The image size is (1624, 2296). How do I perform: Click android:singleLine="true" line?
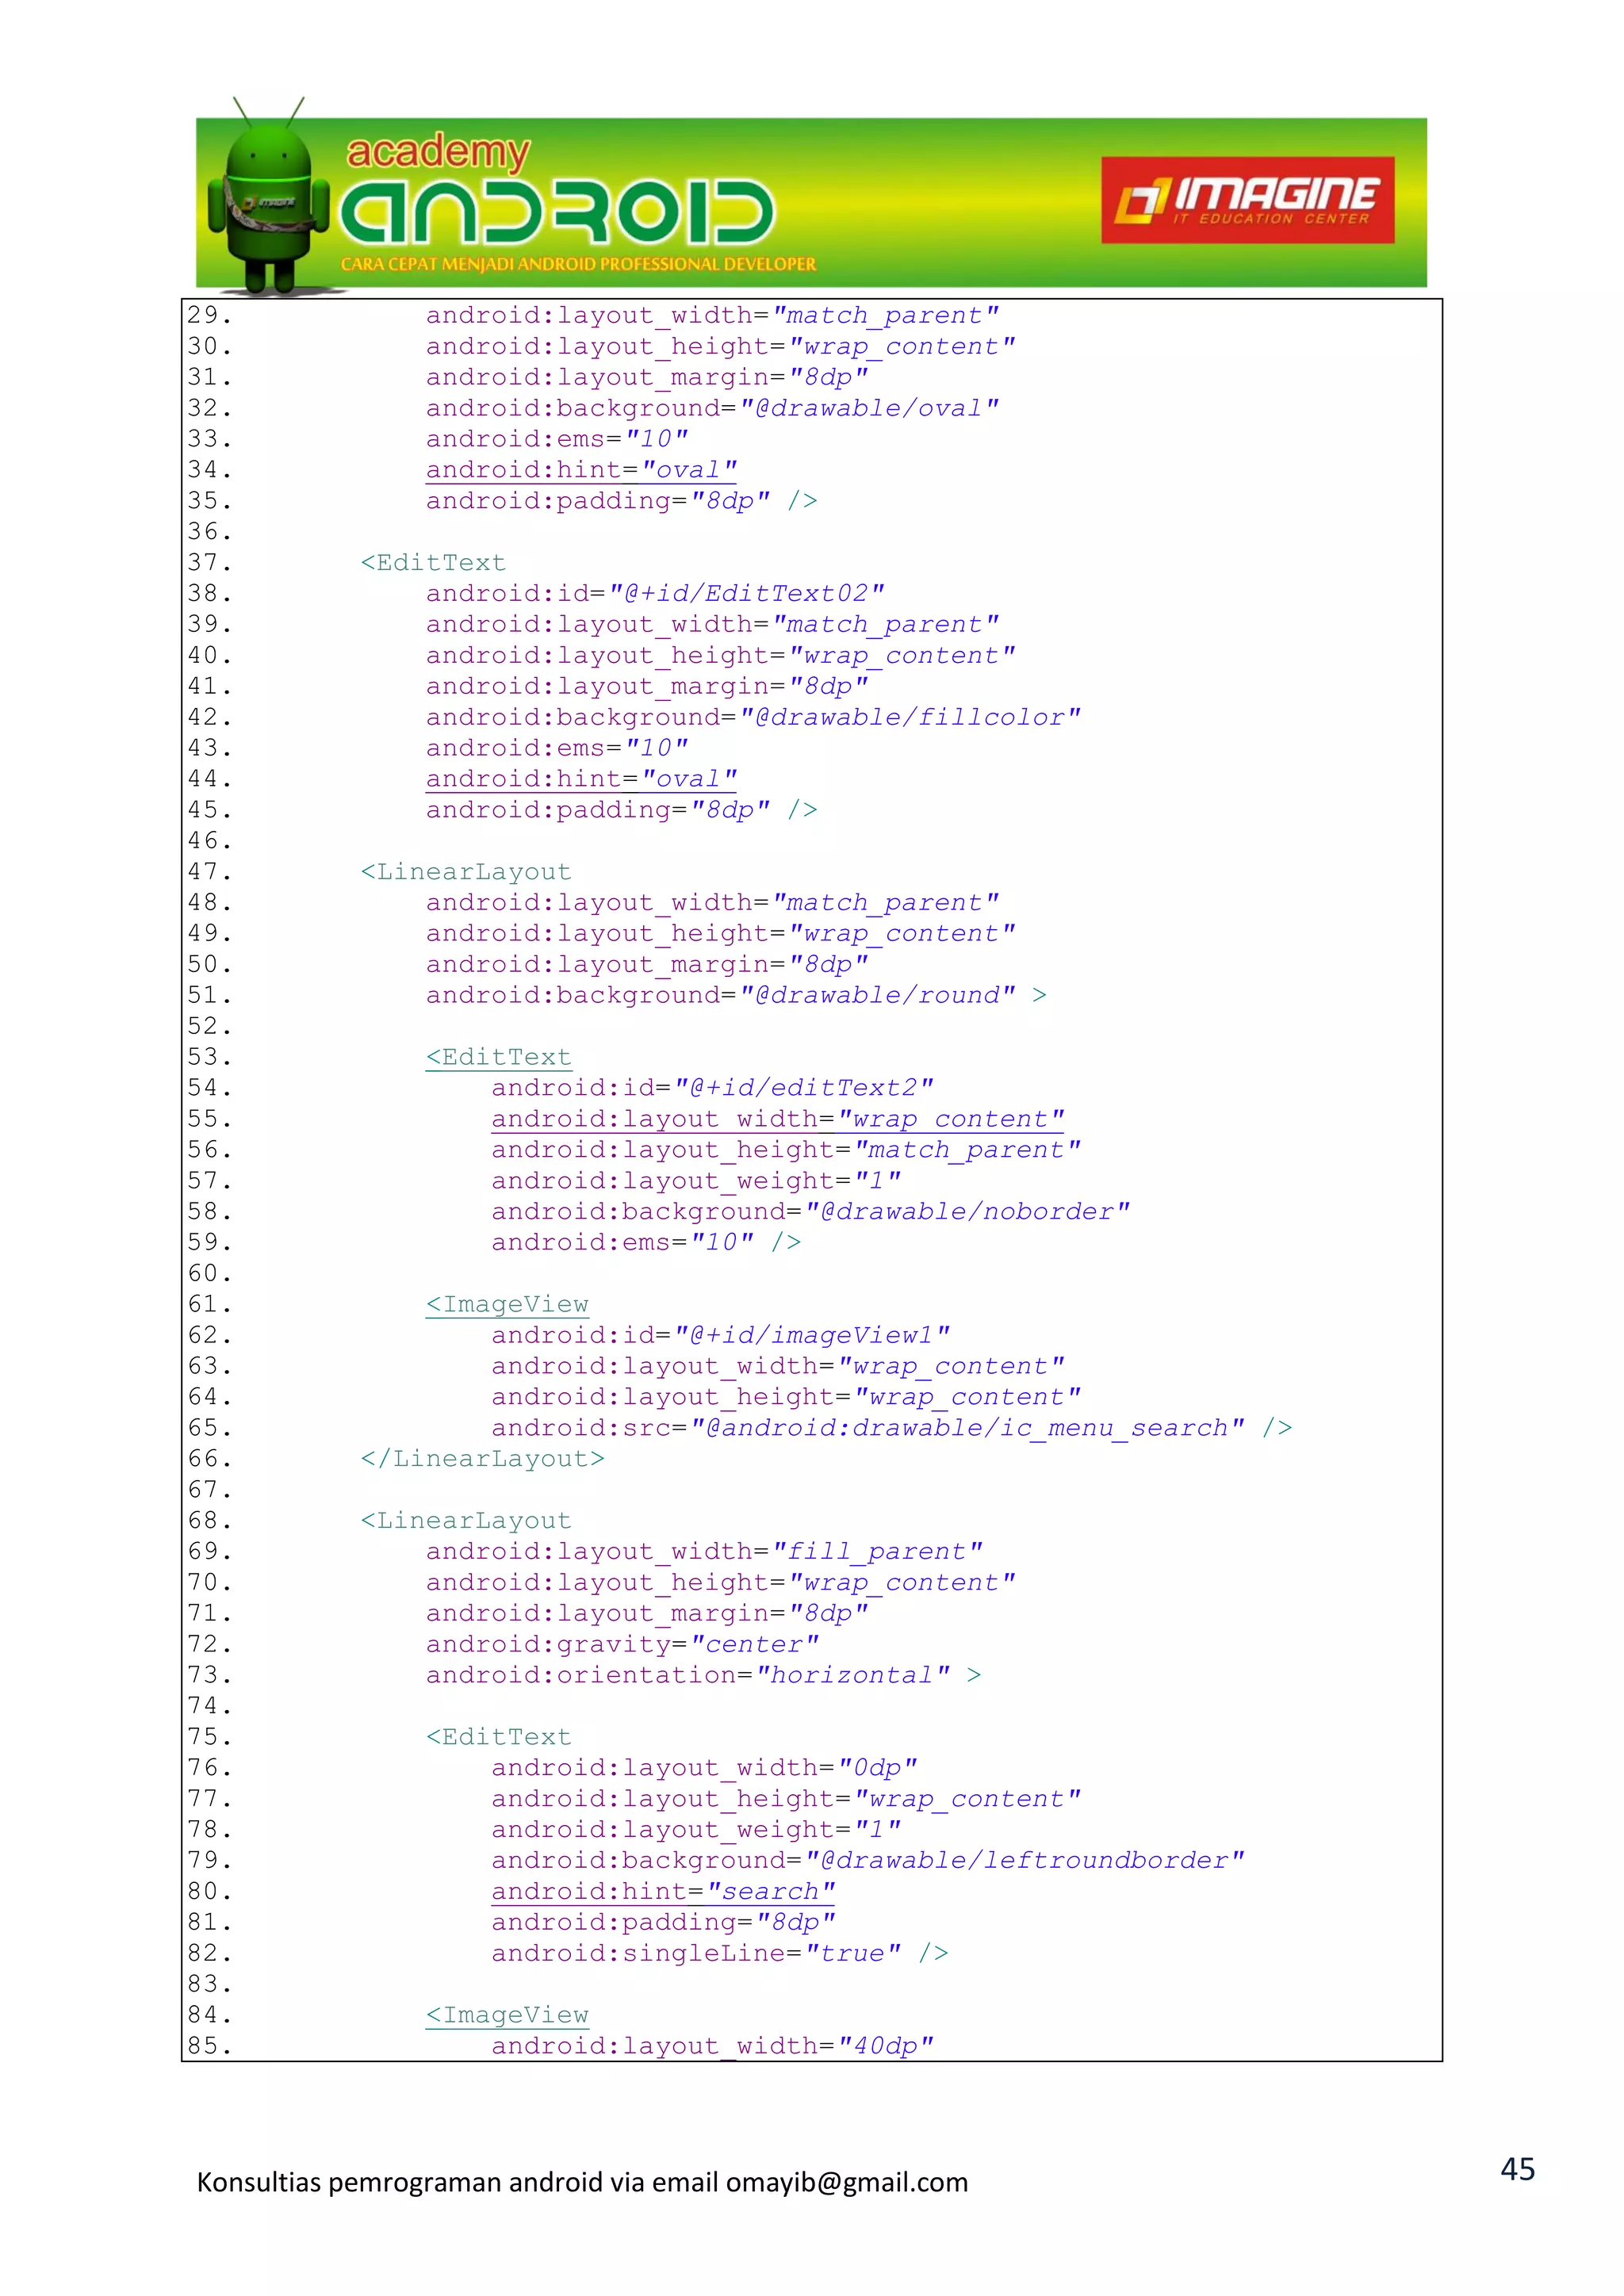719,1953
